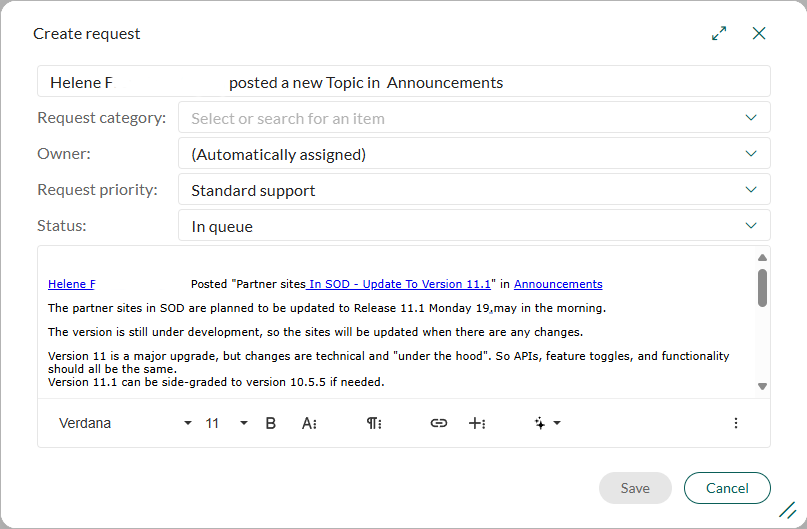Screen dimensions: 807x529
Task: Follow the Announcements link in message body
Action: pos(558,284)
